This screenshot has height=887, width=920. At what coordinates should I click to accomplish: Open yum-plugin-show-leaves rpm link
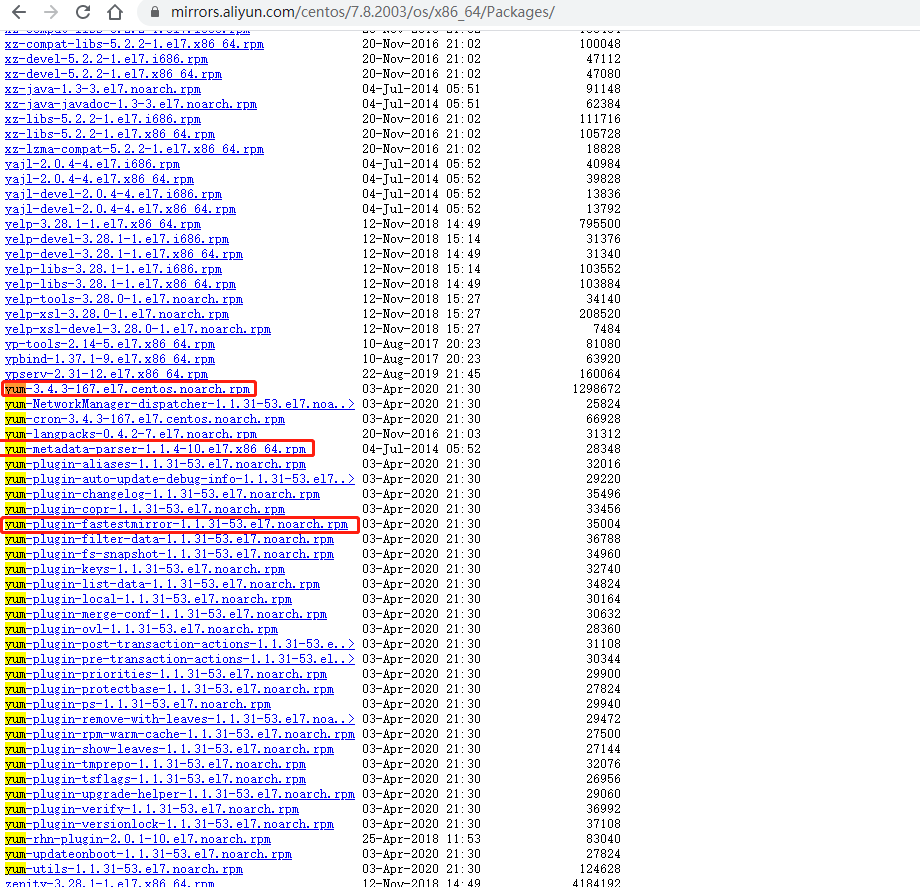(170, 749)
